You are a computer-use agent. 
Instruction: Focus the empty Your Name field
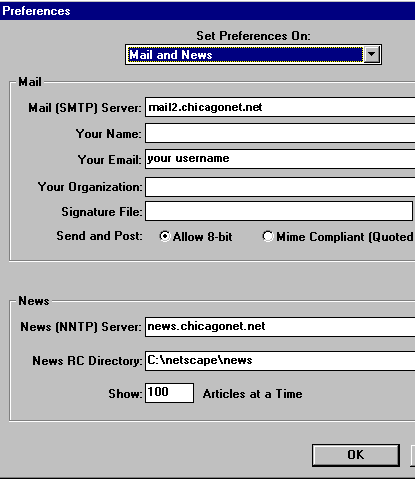pyautogui.click(x=280, y=133)
